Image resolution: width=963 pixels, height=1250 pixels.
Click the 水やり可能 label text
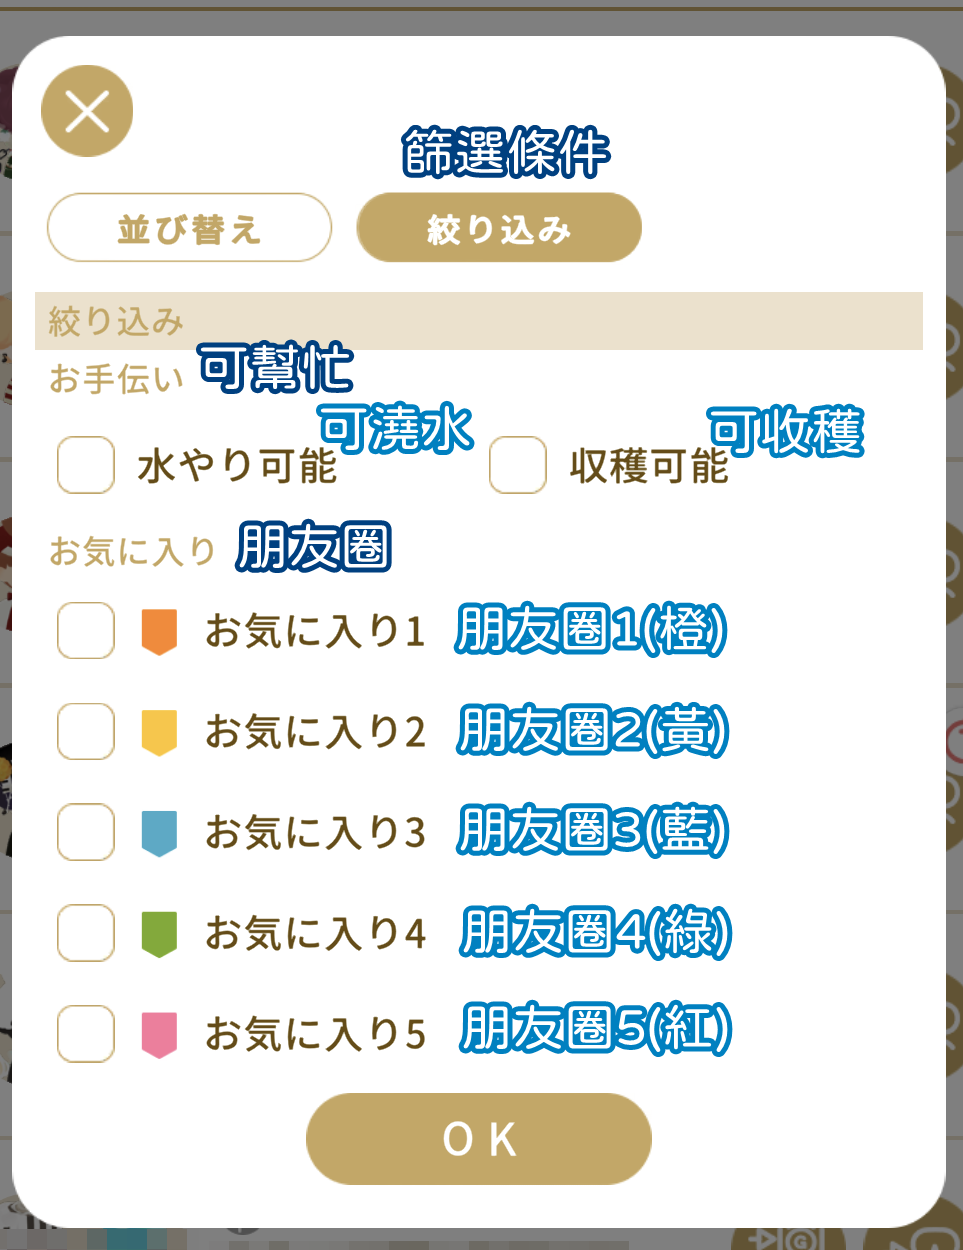tap(237, 466)
